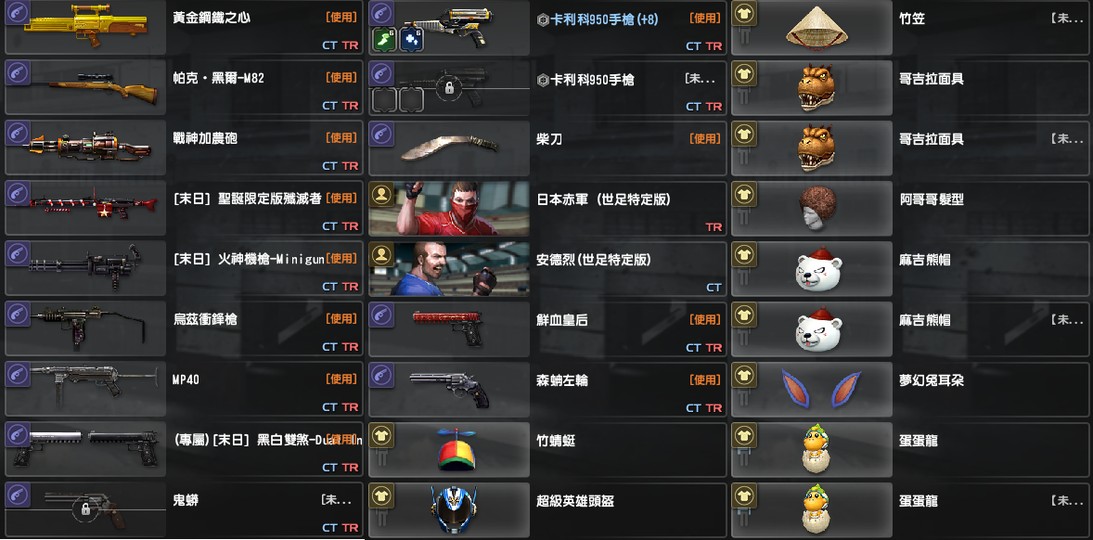Click 使用 for 帕克・黑爾-M82 rifle
The height and width of the screenshot is (540, 1093).
(x=342, y=77)
